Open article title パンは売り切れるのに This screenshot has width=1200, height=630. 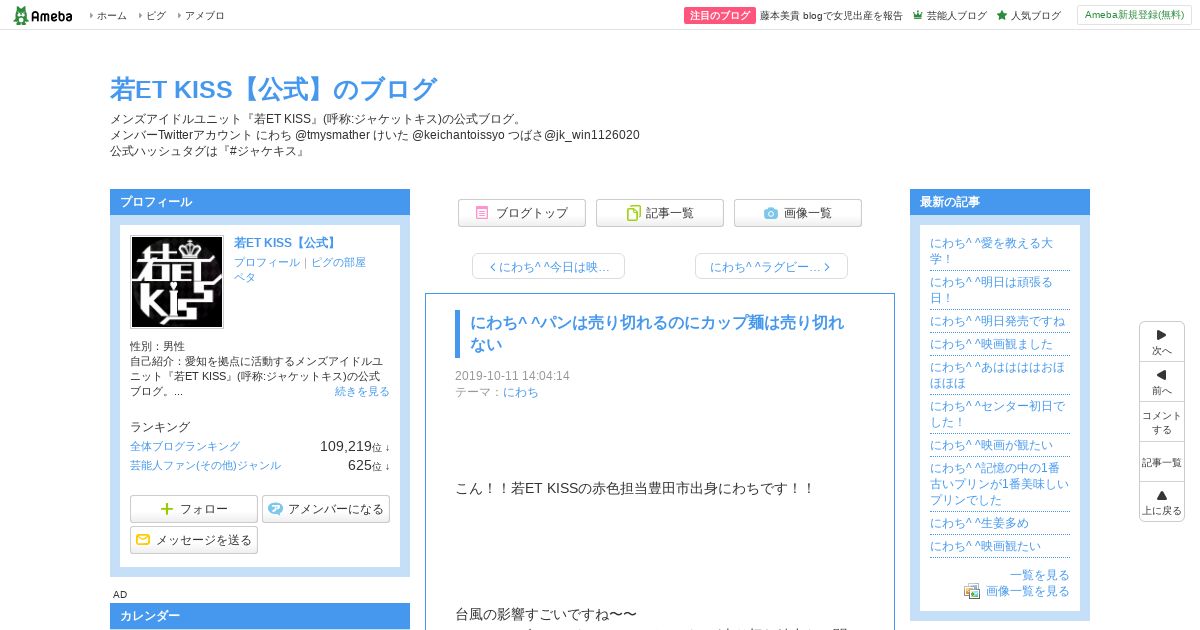pos(657,334)
